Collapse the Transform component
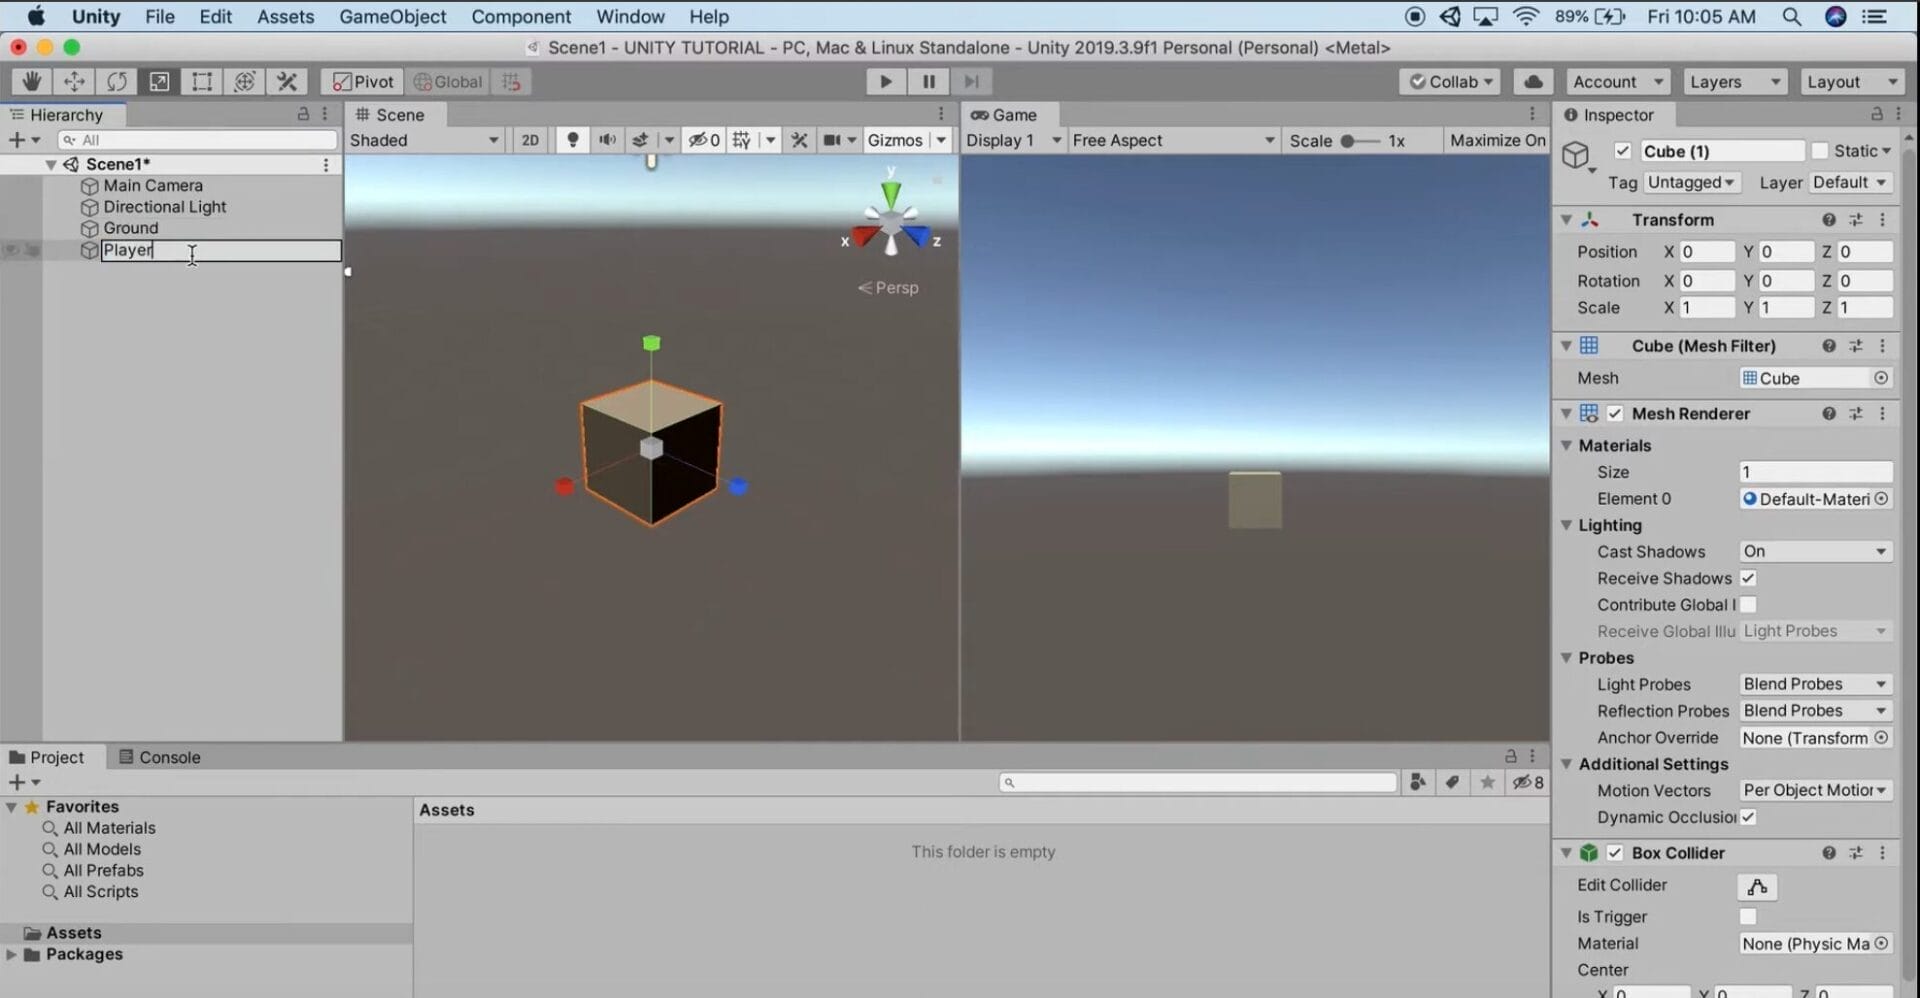This screenshot has width=1920, height=998. pyautogui.click(x=1566, y=220)
